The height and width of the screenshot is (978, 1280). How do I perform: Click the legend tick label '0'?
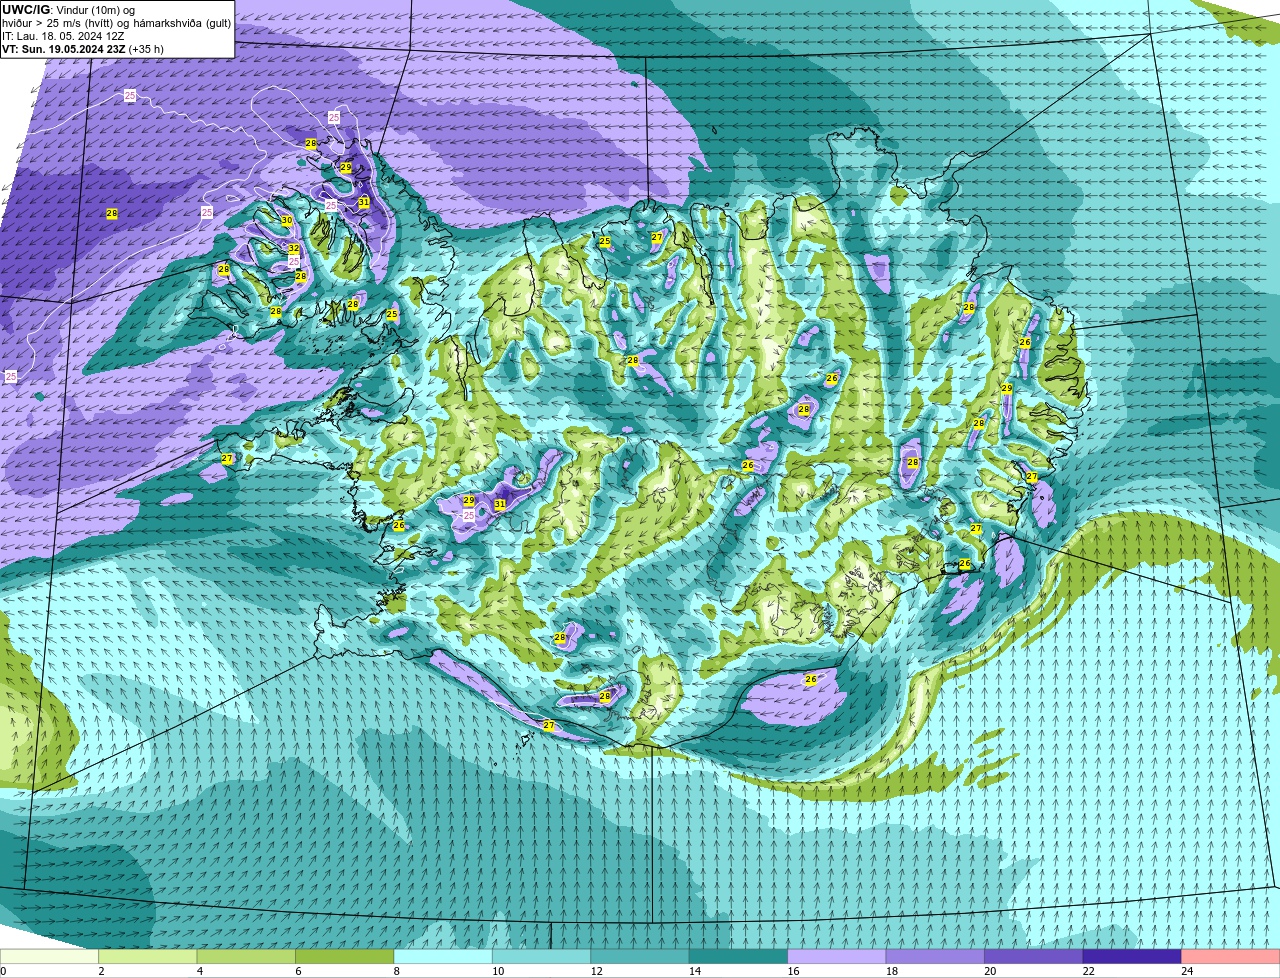coord(4,971)
